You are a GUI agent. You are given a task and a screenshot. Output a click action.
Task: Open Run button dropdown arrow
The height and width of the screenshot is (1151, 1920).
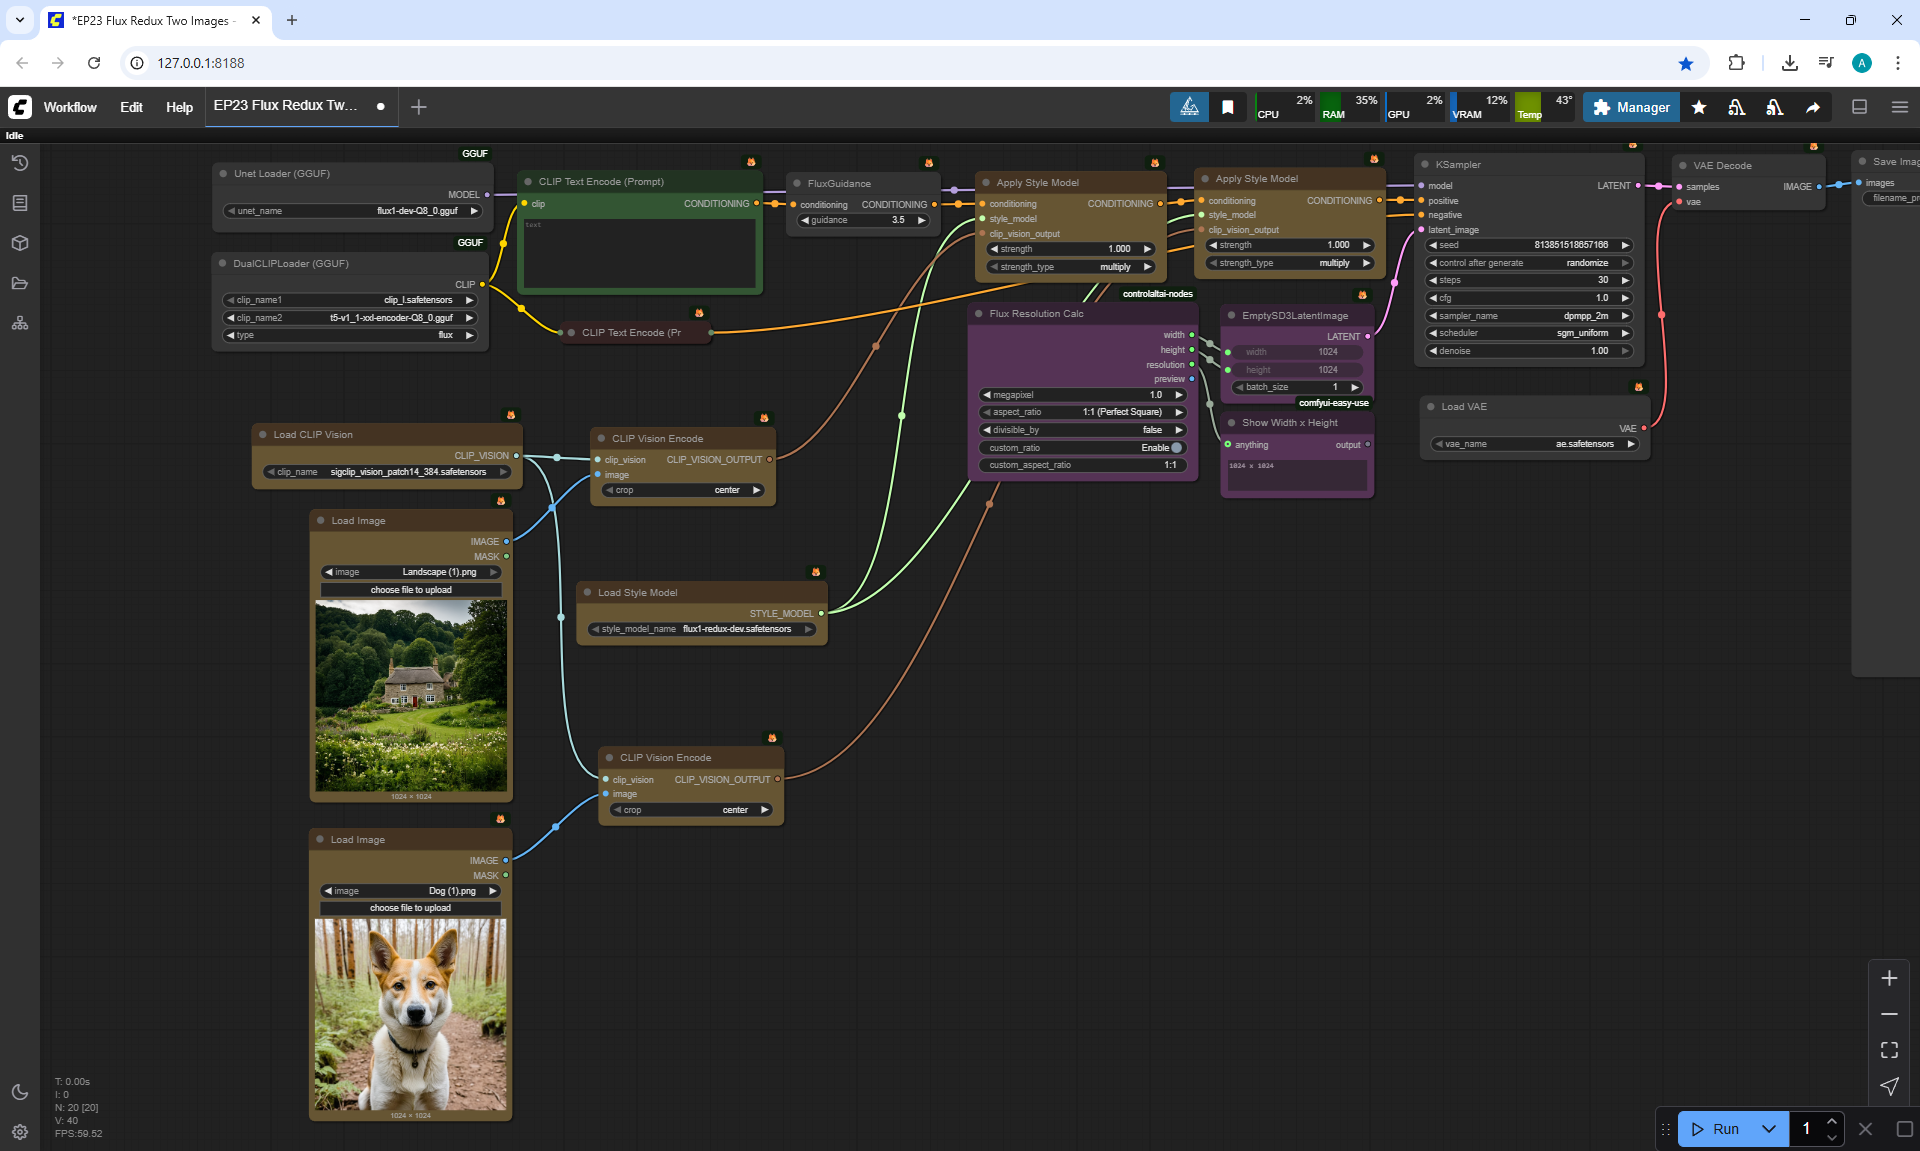tap(1769, 1129)
